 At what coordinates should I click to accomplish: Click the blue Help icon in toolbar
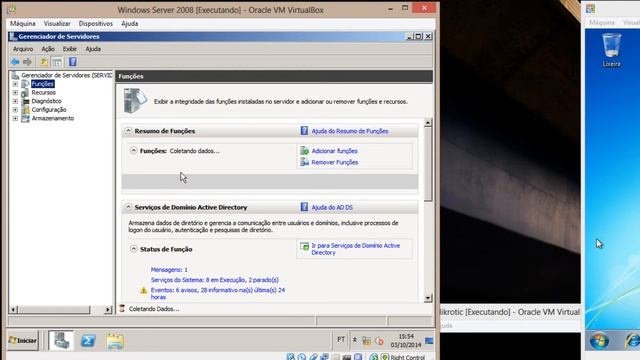click(73, 62)
